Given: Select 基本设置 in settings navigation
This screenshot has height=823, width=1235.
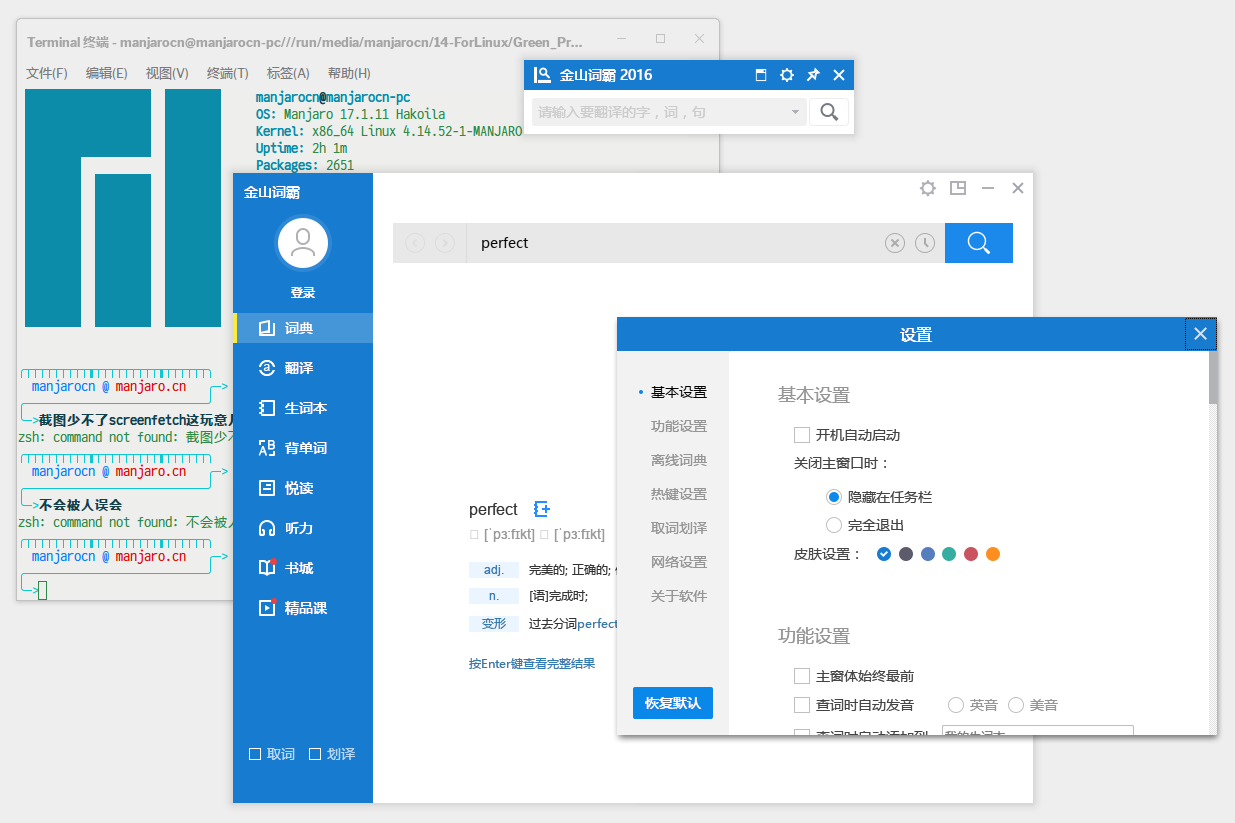Looking at the screenshot, I should [679, 392].
